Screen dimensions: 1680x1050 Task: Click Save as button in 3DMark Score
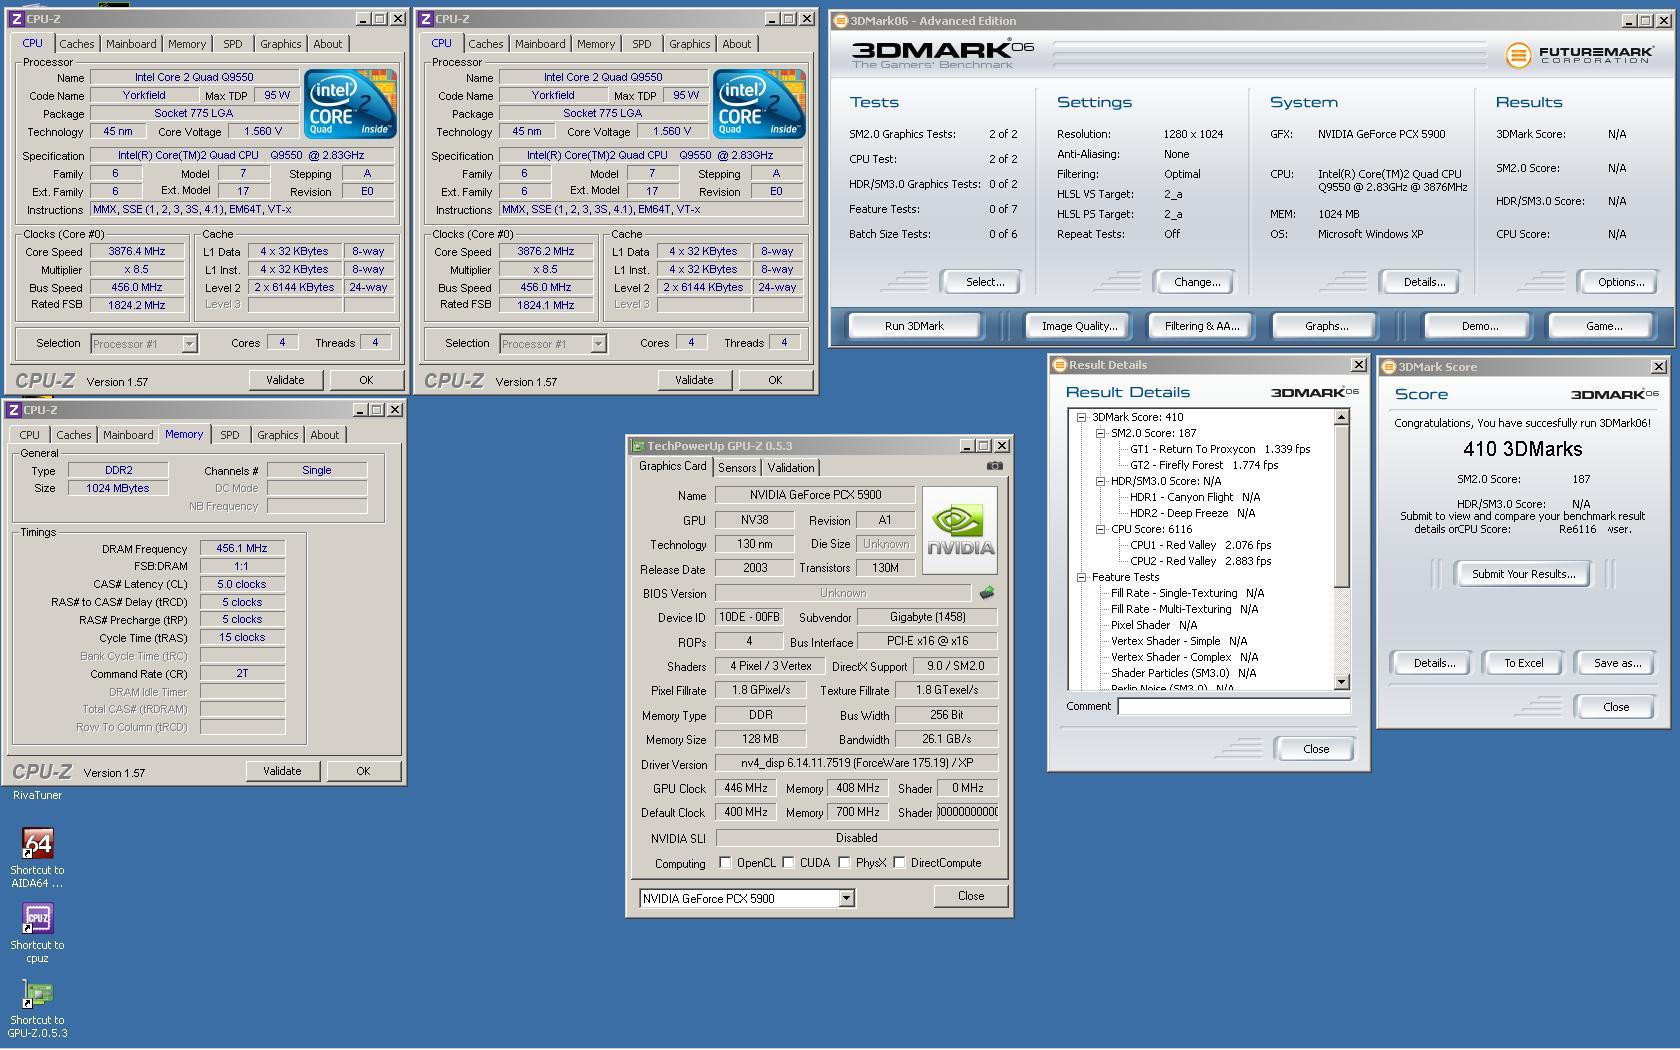pos(1617,663)
